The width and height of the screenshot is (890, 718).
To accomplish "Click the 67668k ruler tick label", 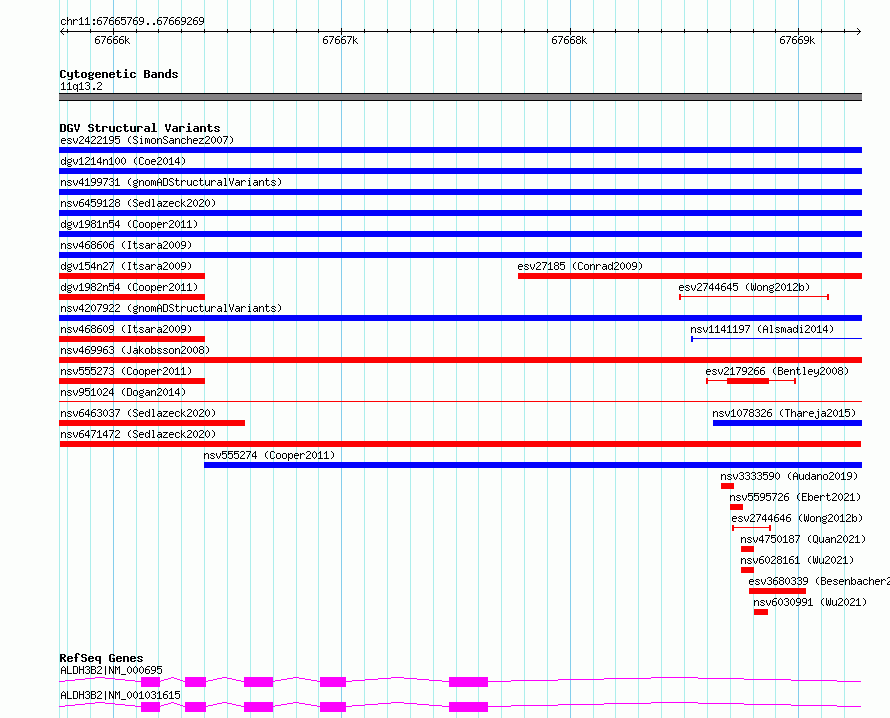I will click(569, 40).
